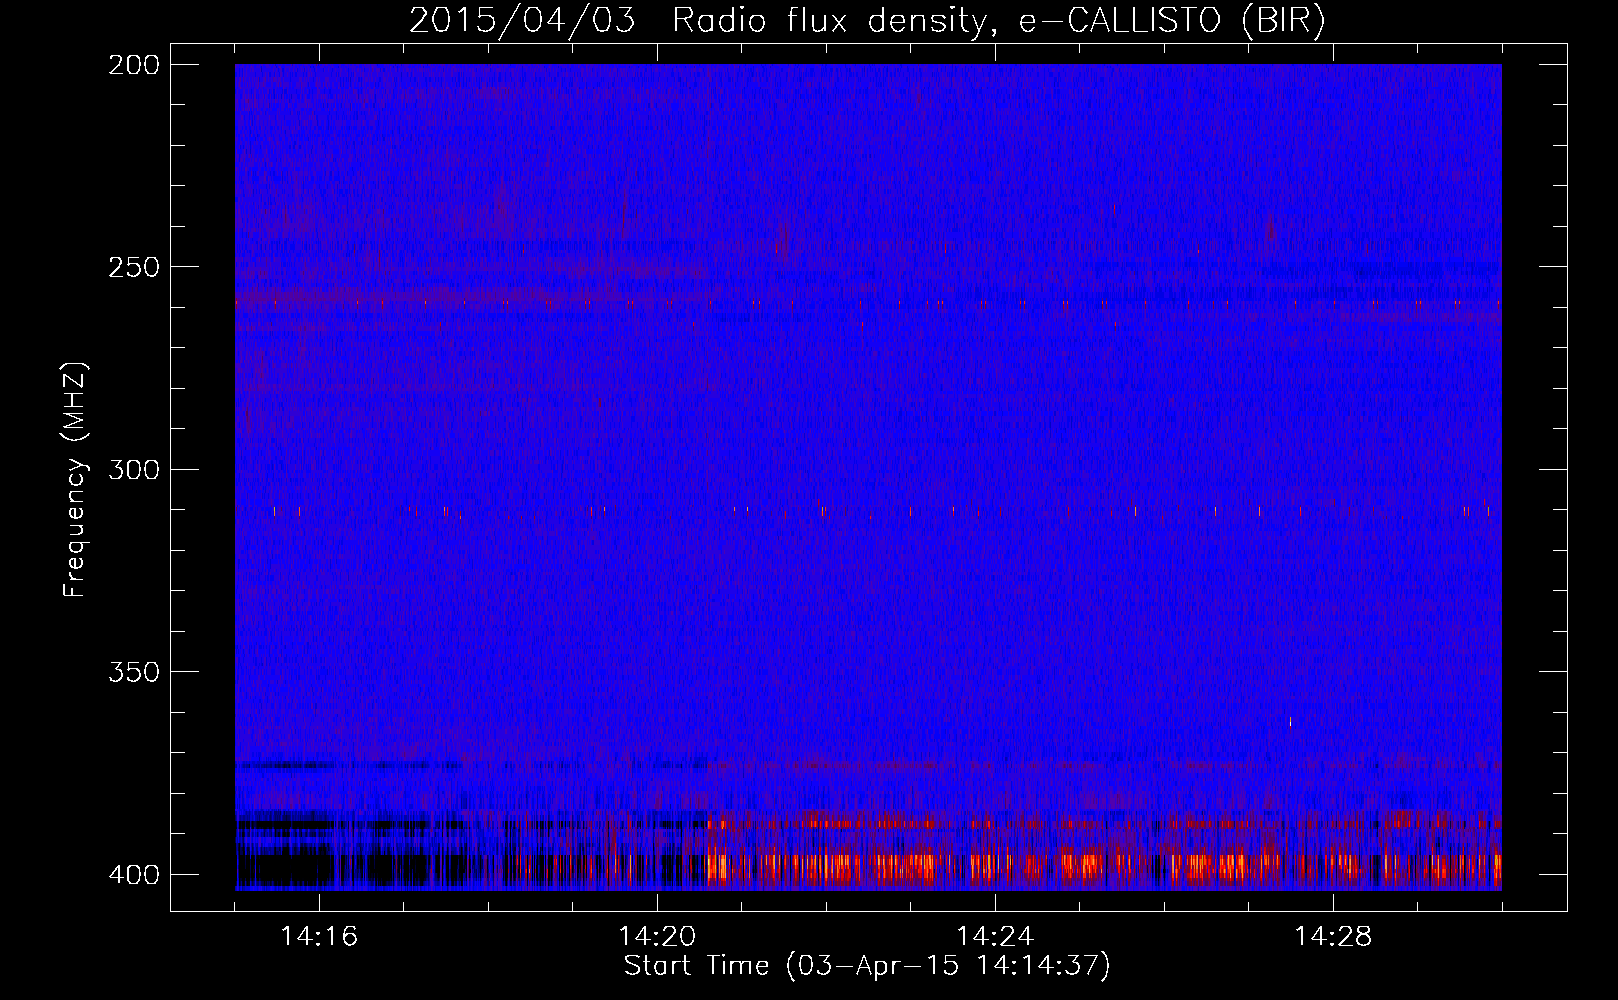Click the 14:16 time tick label
The image size is (1618, 1000).
(319, 937)
